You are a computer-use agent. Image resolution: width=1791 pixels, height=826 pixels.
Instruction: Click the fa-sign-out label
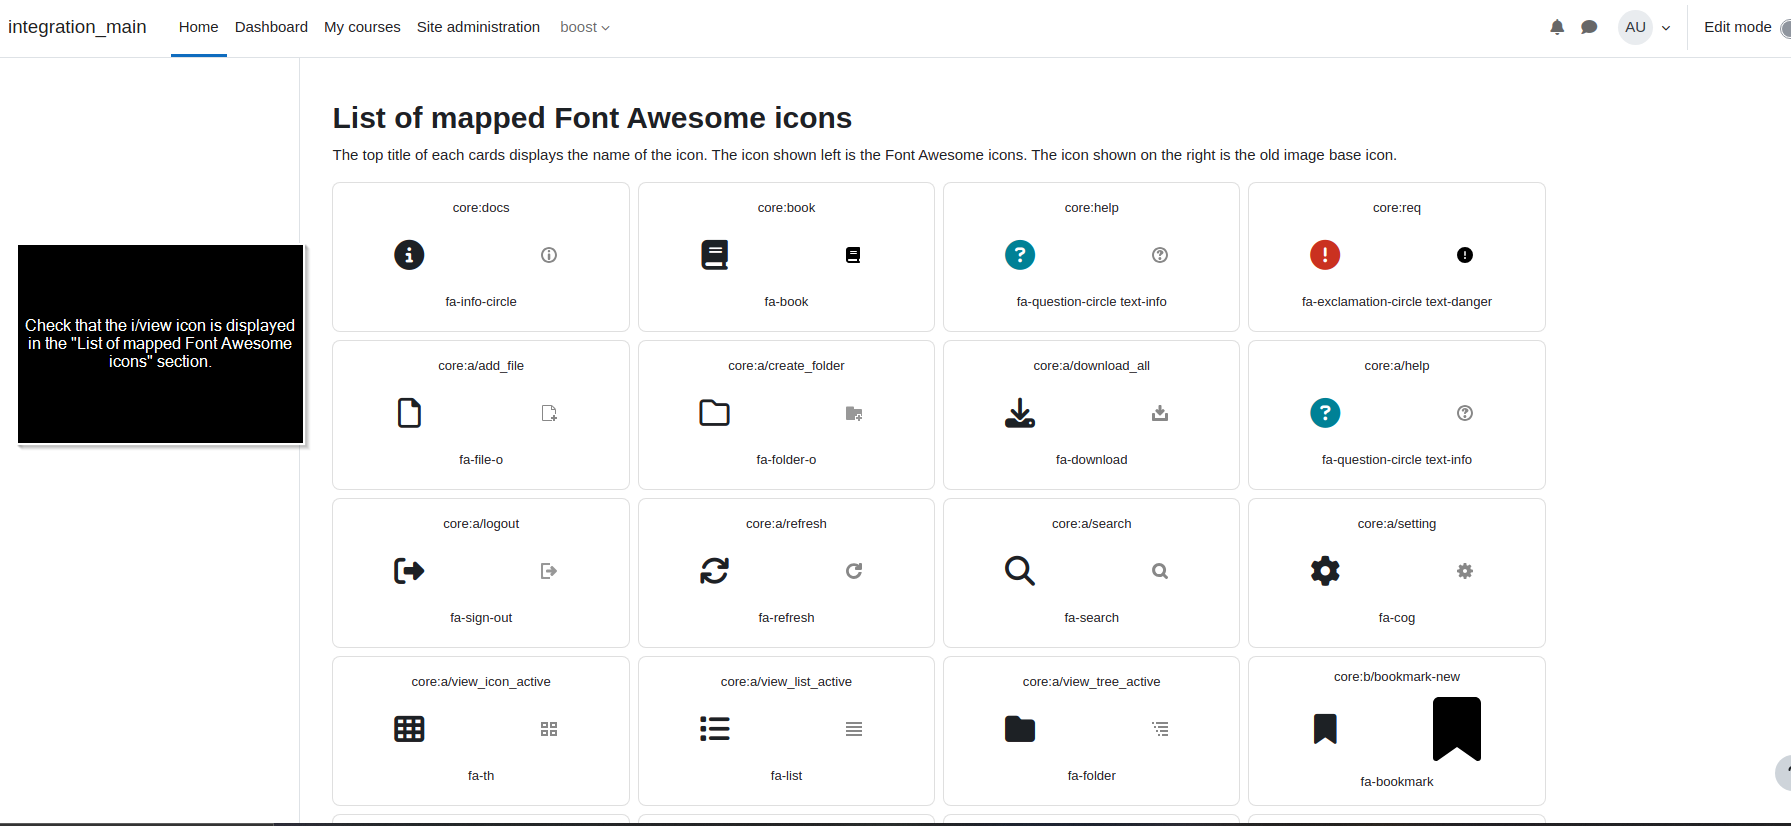[x=481, y=618]
